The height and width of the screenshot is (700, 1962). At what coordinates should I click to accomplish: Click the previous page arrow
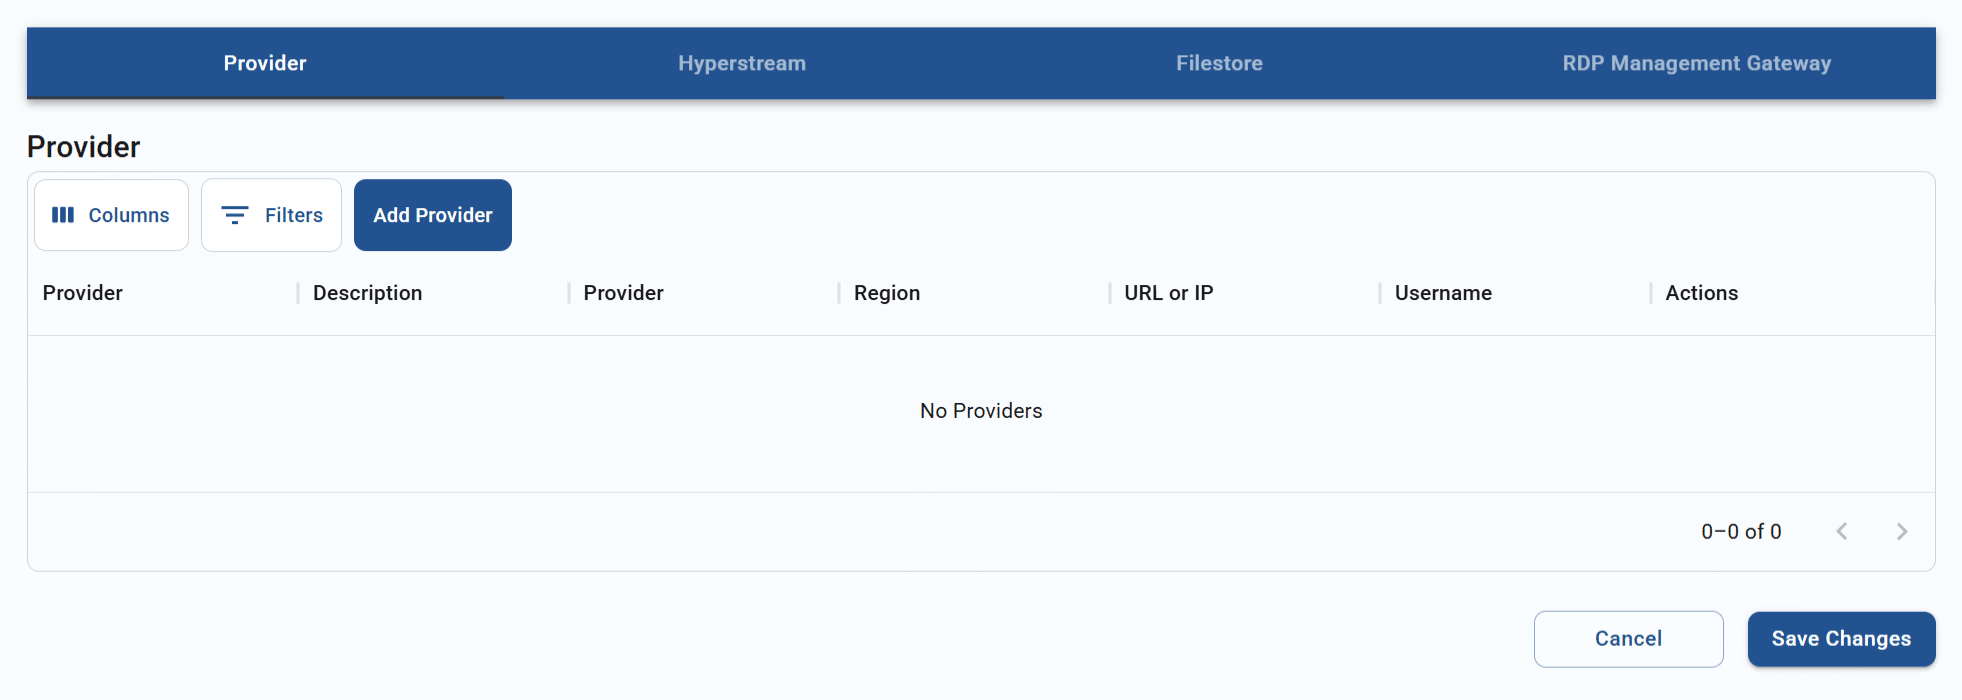coord(1842,531)
